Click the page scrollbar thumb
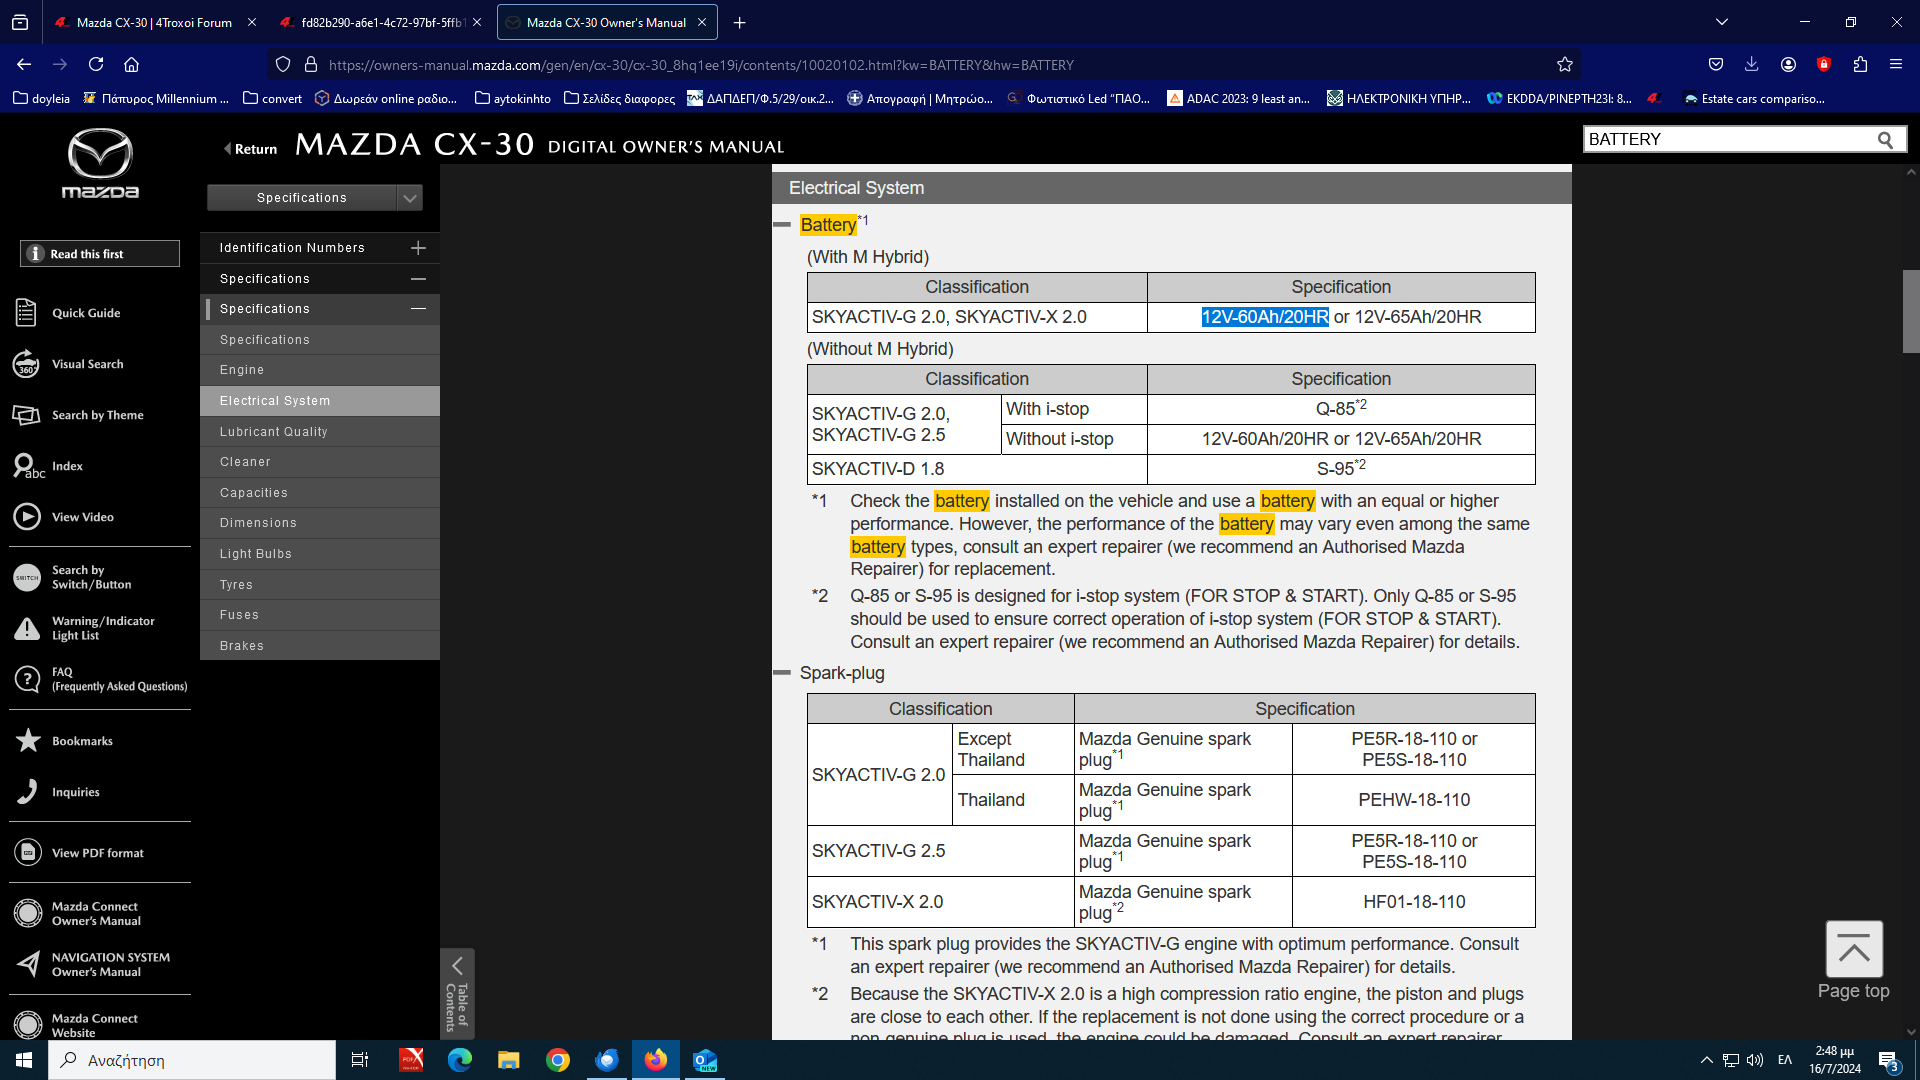The image size is (1920, 1080). [x=1911, y=311]
